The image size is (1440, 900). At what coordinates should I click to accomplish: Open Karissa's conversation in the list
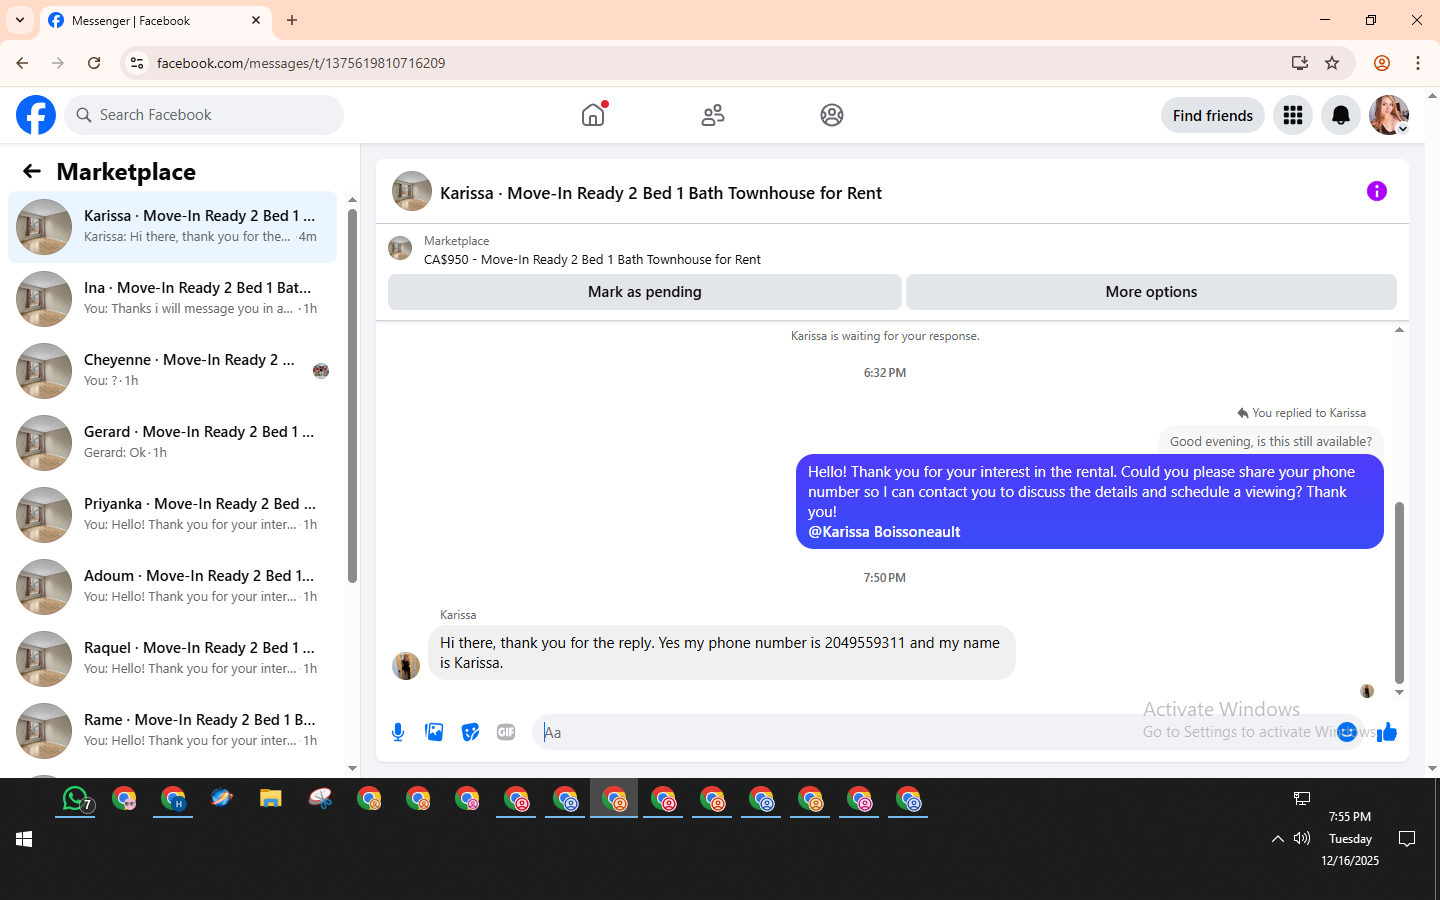point(172,227)
